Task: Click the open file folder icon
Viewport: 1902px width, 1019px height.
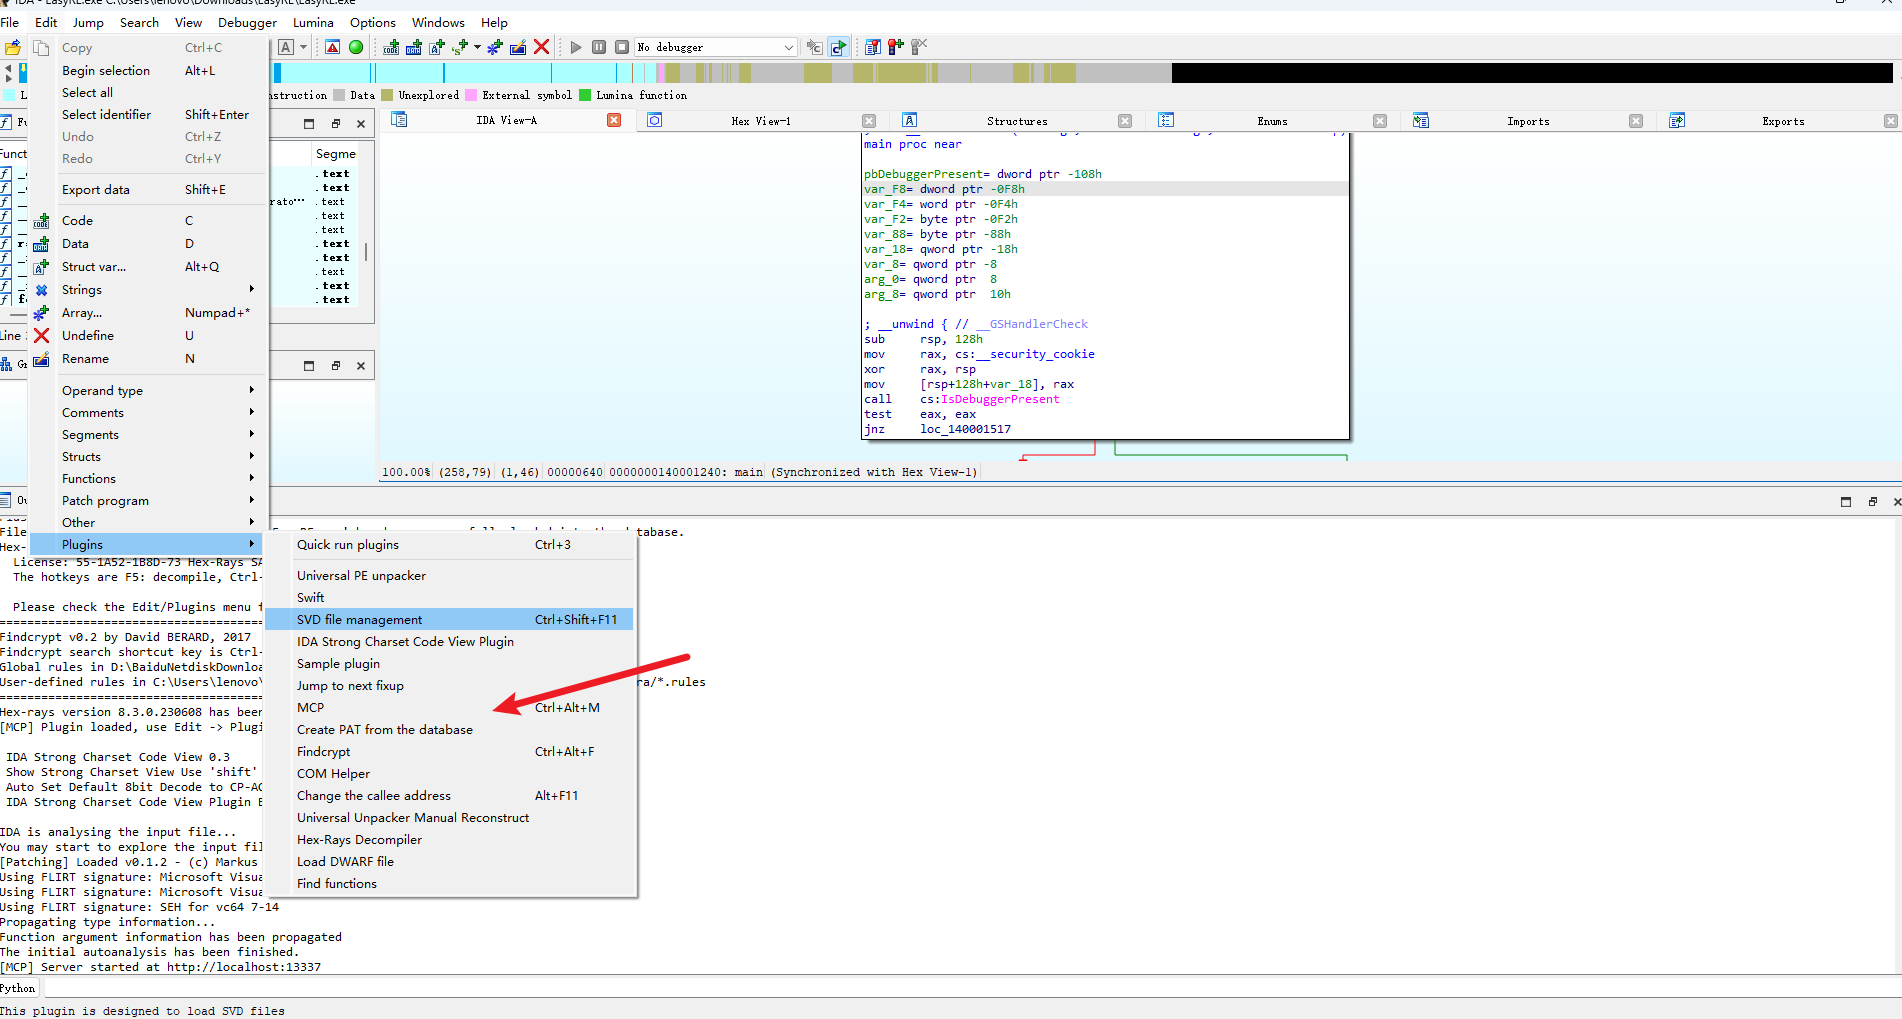Action: [13, 47]
